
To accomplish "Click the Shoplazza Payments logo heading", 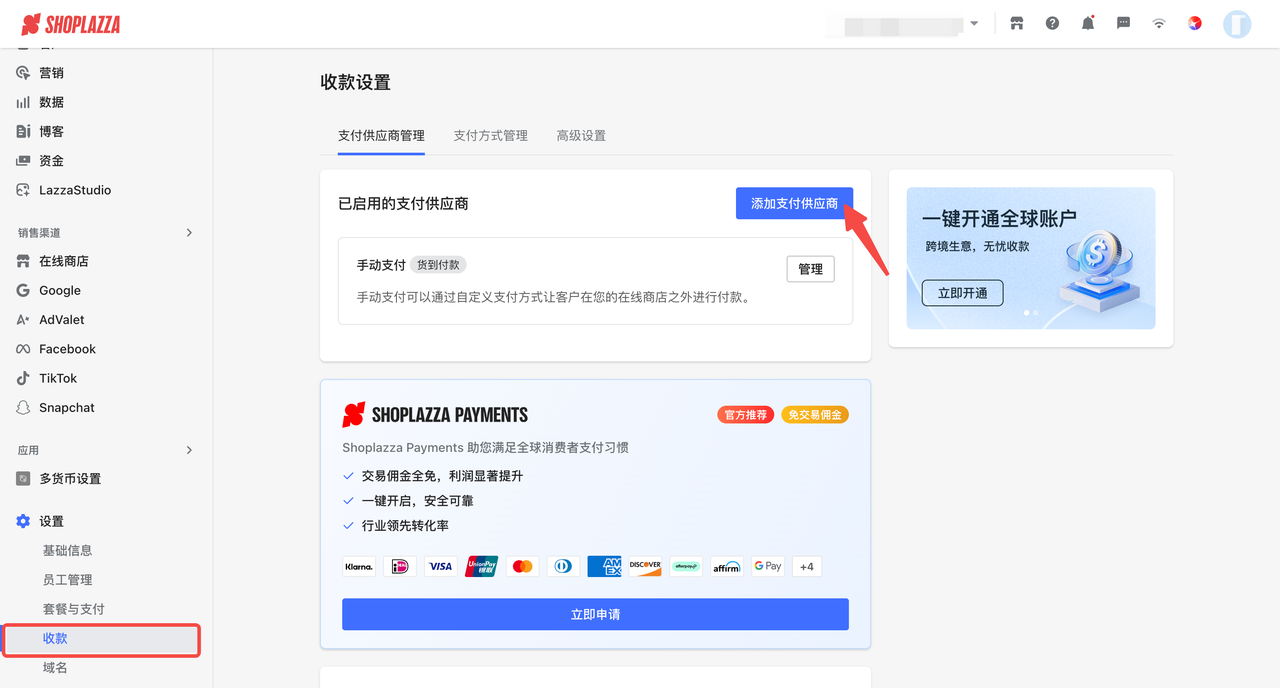I will click(x=435, y=415).
